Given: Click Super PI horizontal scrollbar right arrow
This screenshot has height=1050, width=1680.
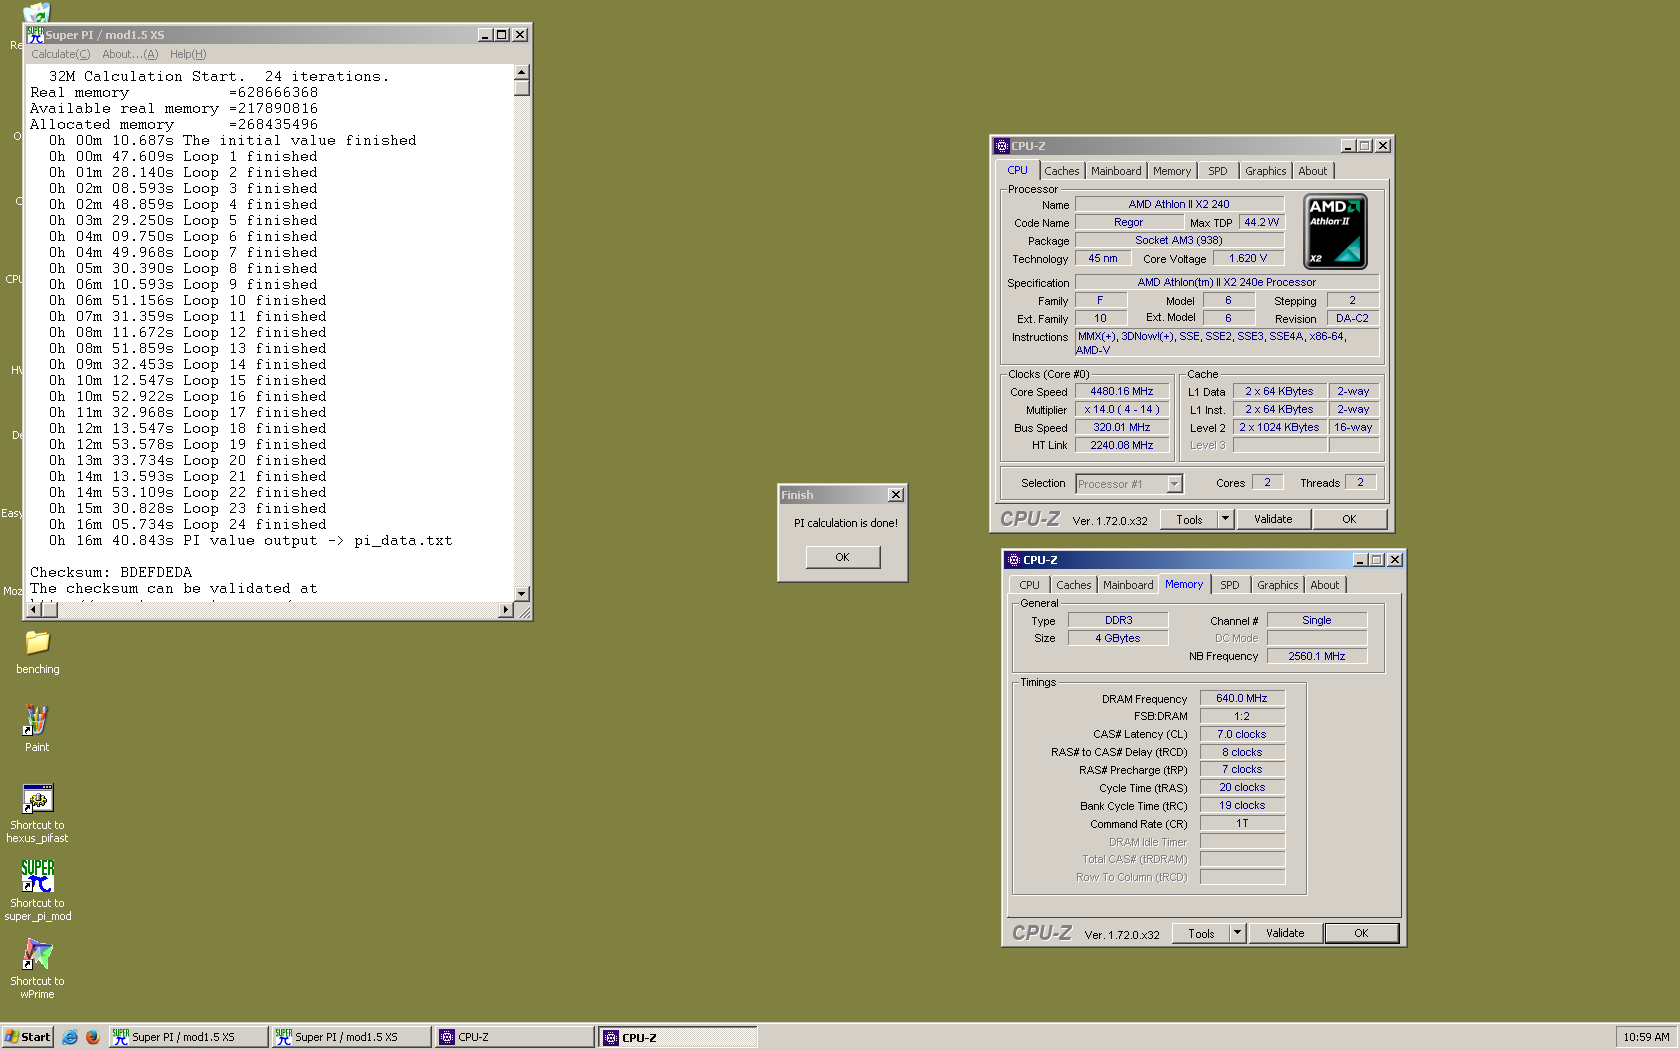Looking at the screenshot, I should point(505,610).
